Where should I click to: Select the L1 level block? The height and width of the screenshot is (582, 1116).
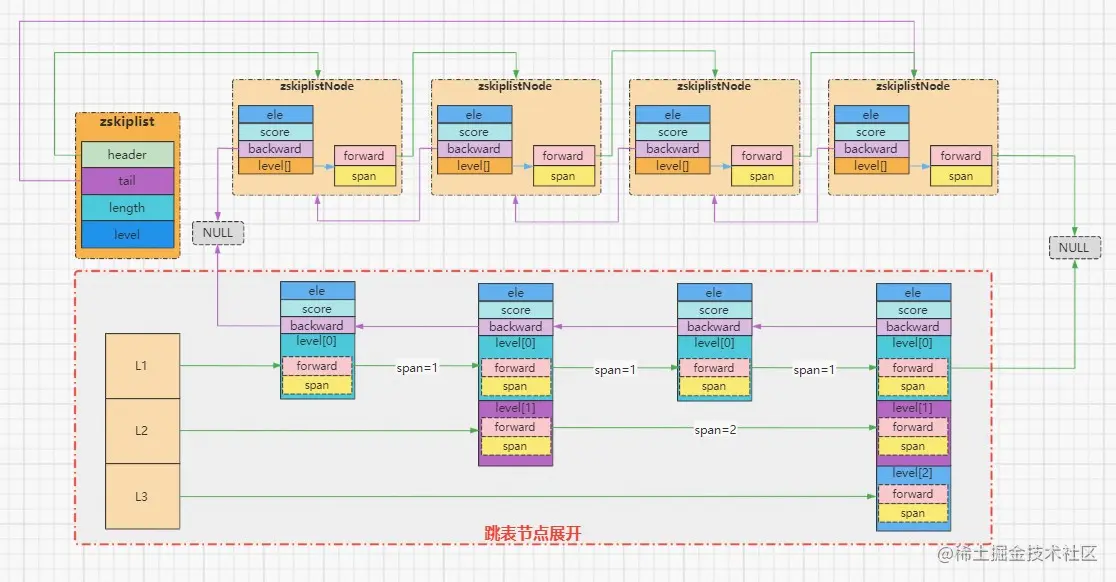tap(142, 367)
